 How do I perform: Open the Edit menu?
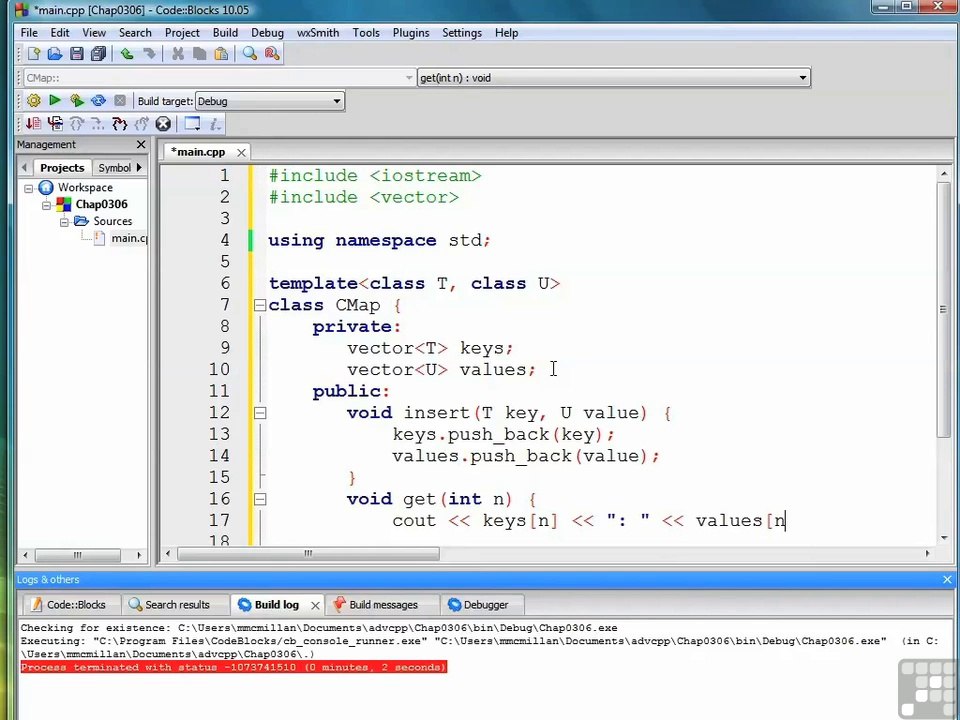[59, 32]
